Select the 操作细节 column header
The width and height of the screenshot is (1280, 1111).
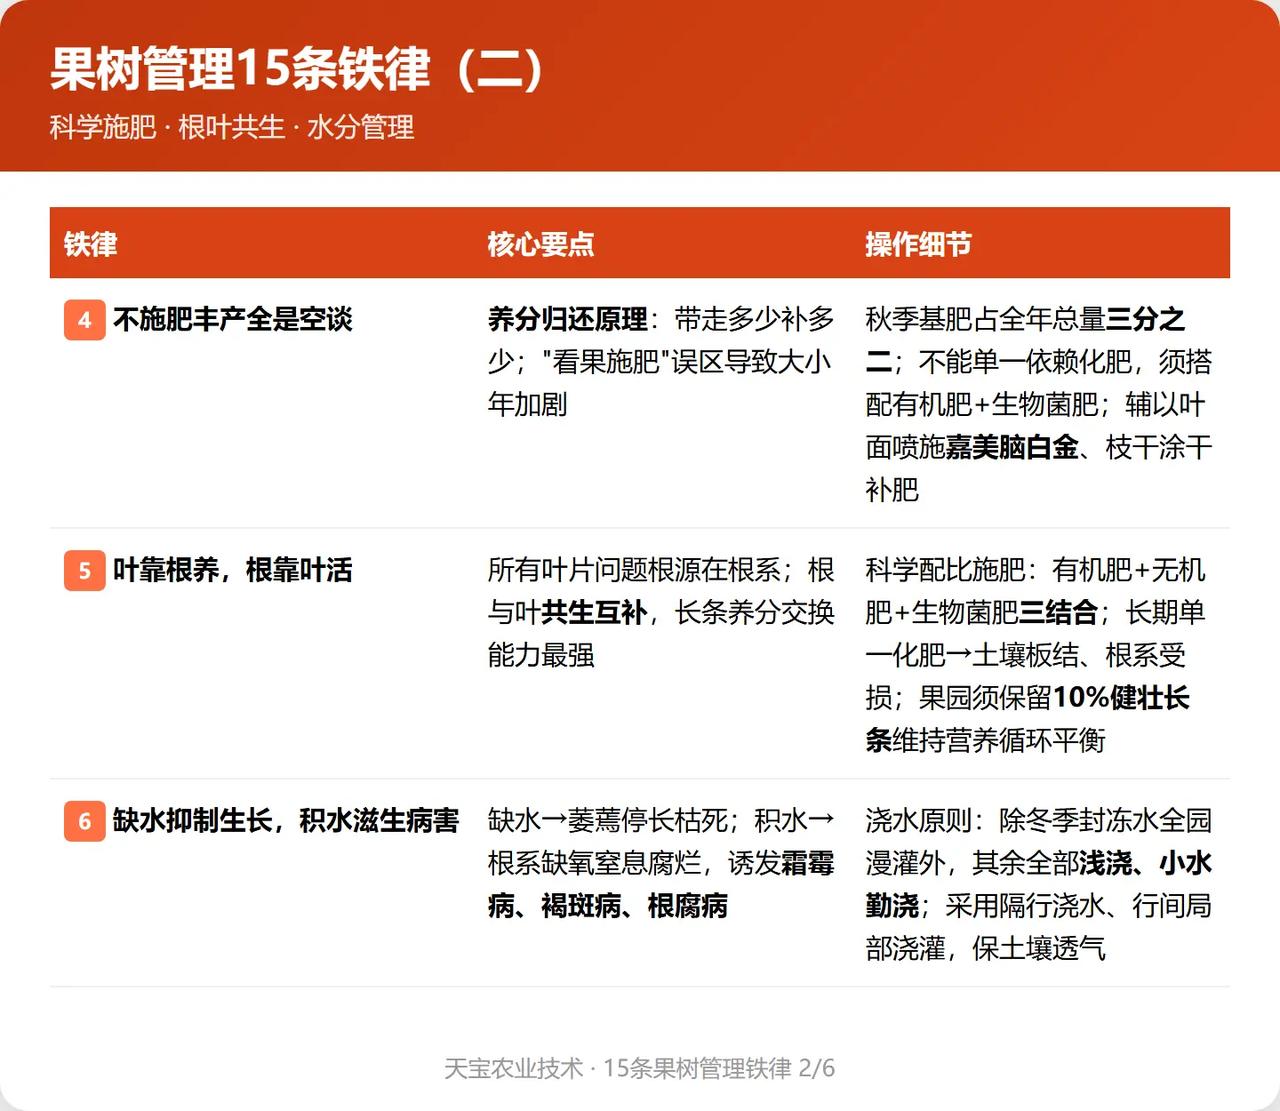919,244
